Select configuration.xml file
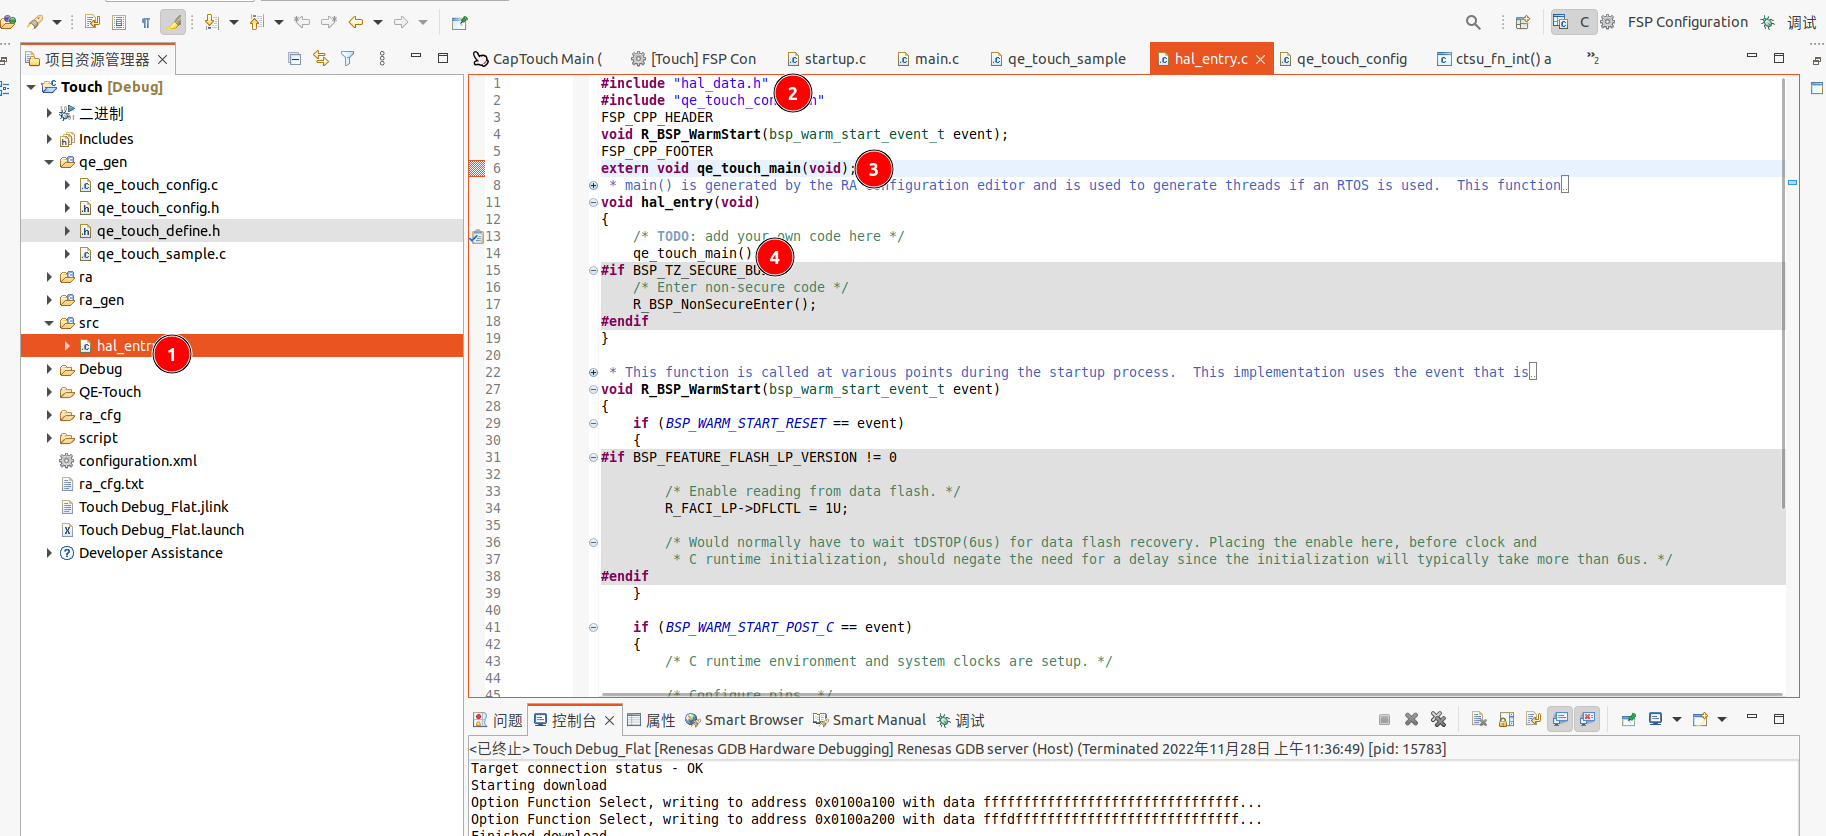 coord(138,461)
